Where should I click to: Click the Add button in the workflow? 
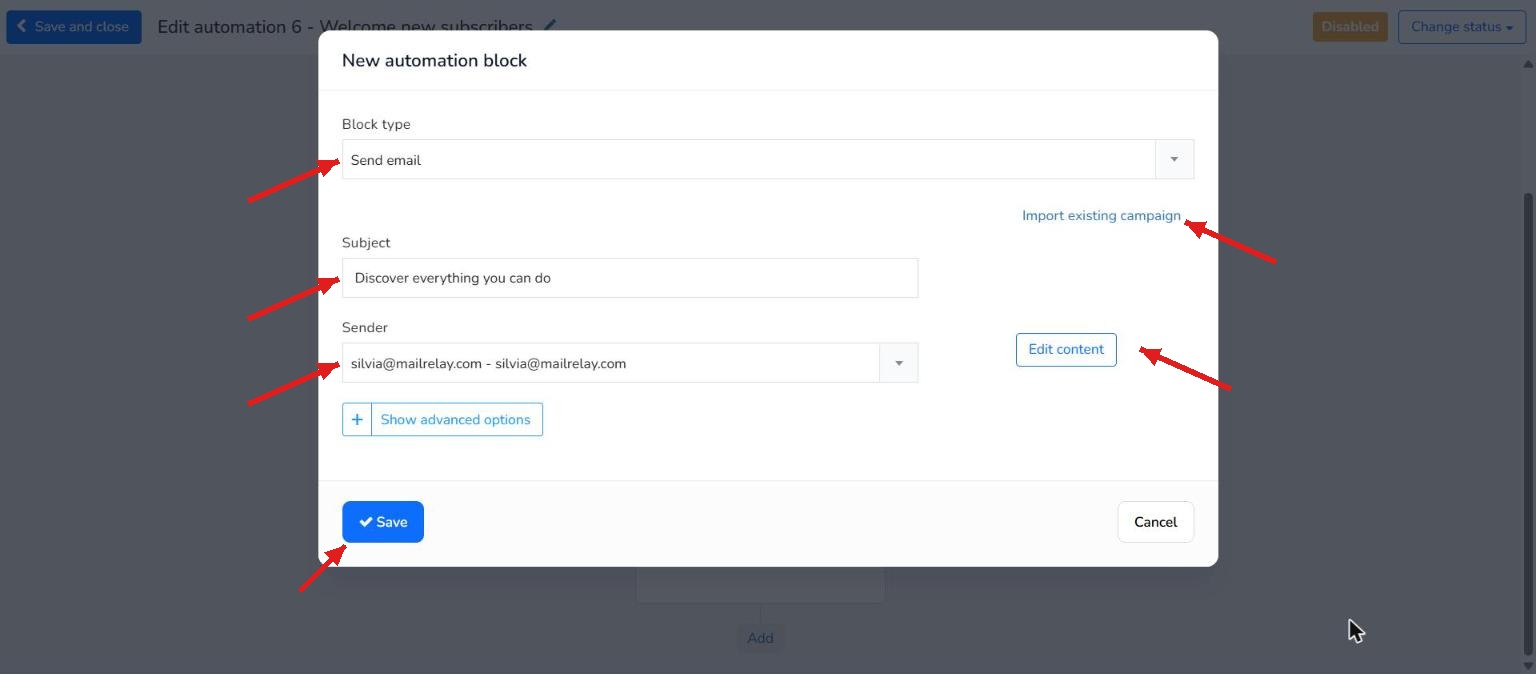click(x=760, y=638)
